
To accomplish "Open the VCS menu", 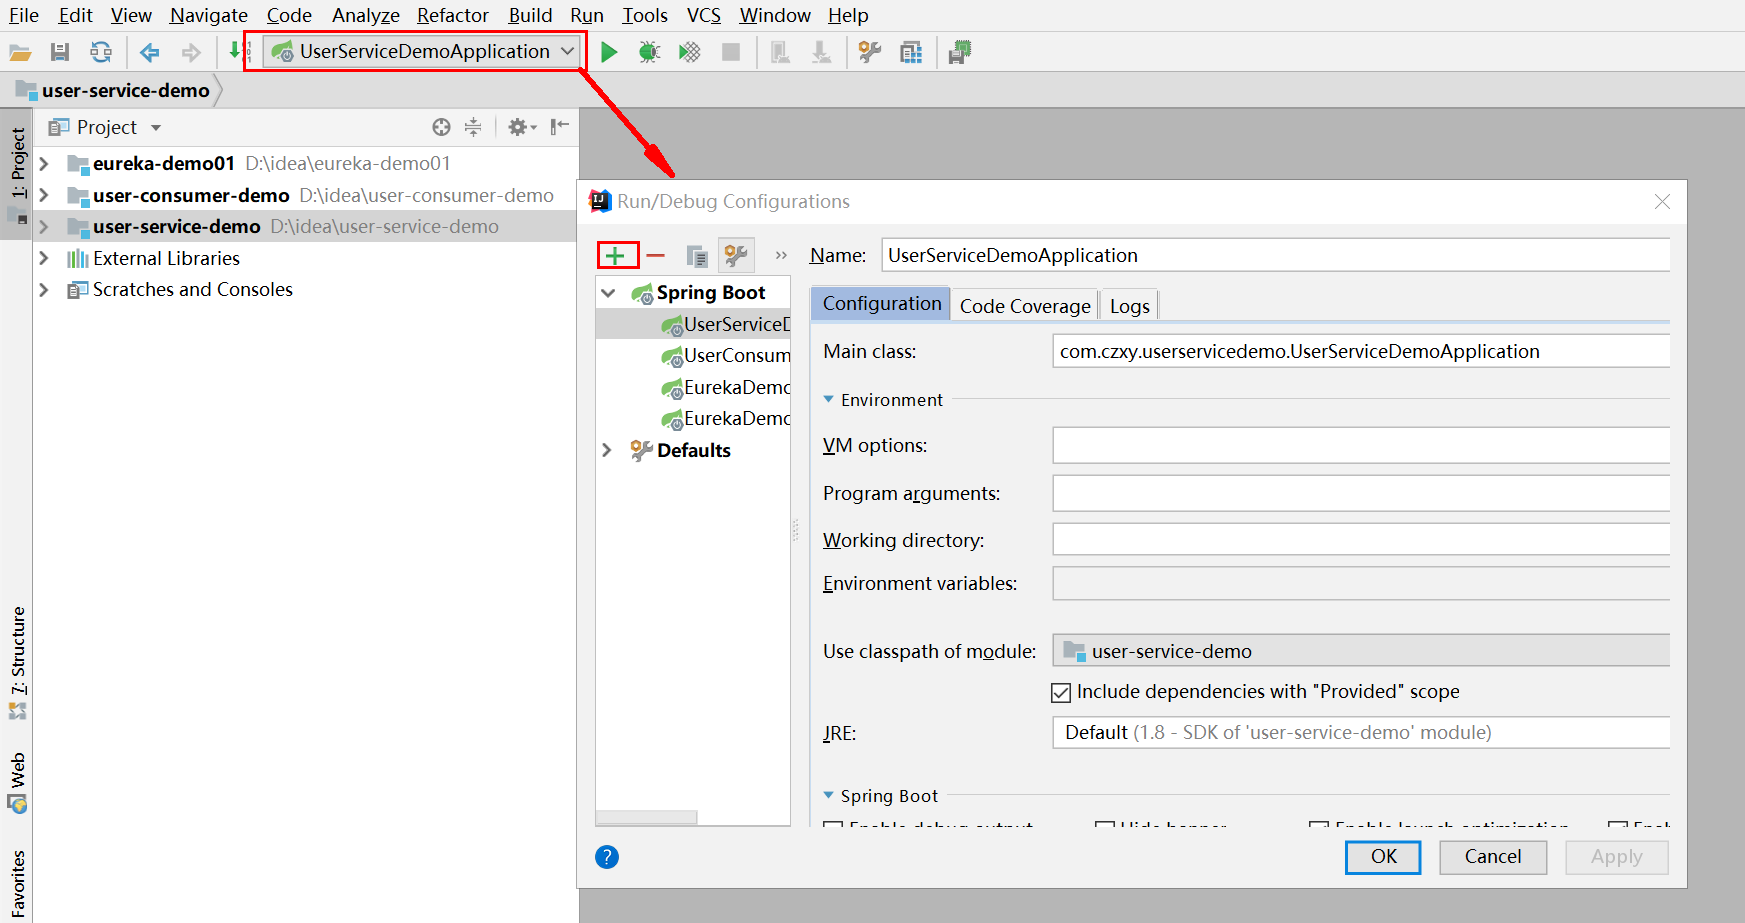I will pyautogui.click(x=704, y=15).
